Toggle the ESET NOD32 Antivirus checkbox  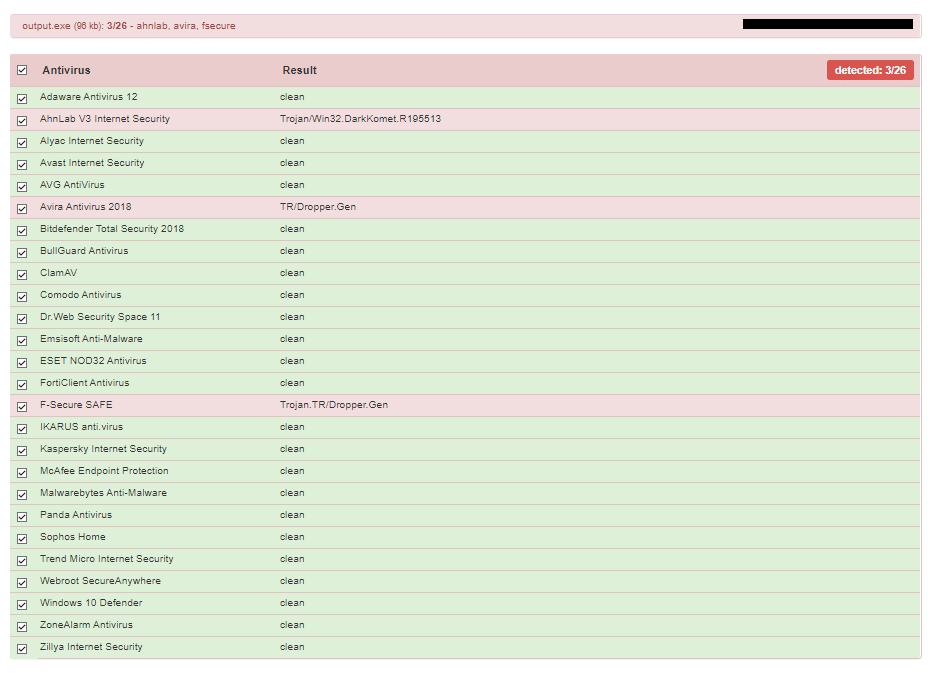pyautogui.click(x=22, y=363)
